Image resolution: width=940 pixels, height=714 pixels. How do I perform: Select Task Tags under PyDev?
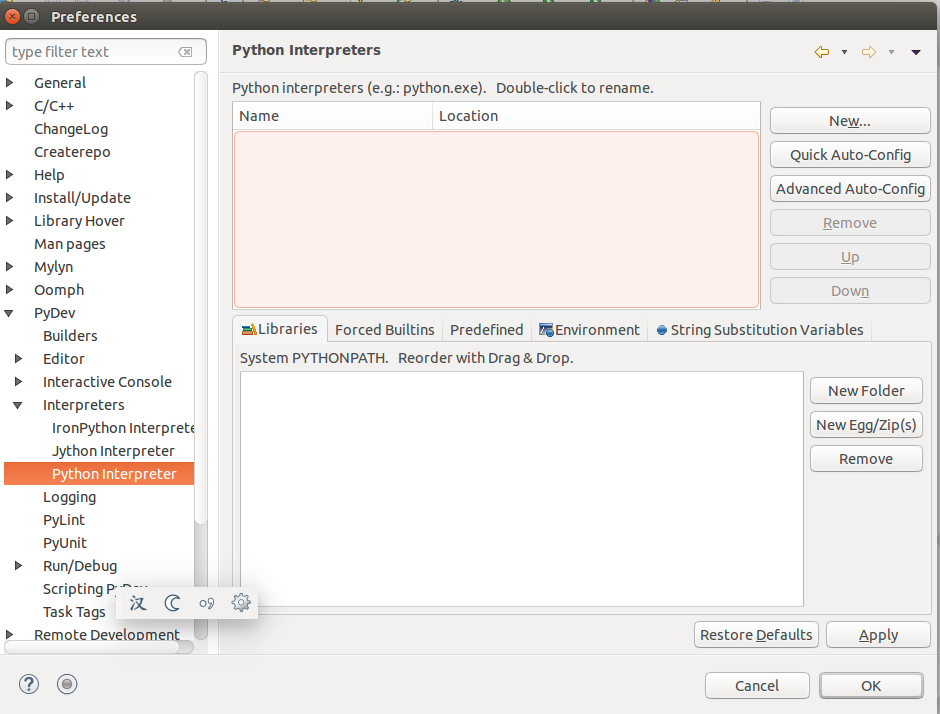(x=74, y=611)
